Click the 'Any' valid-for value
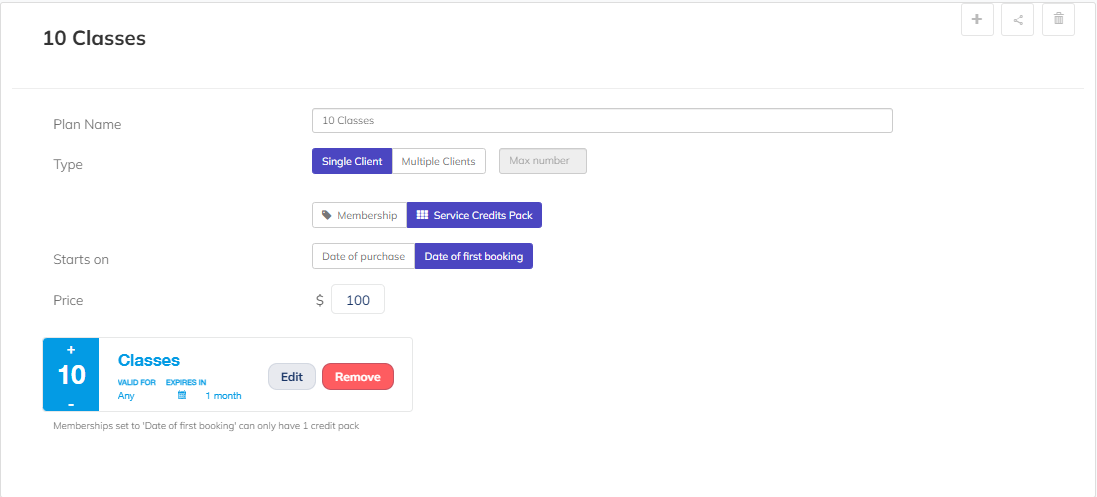 point(126,396)
